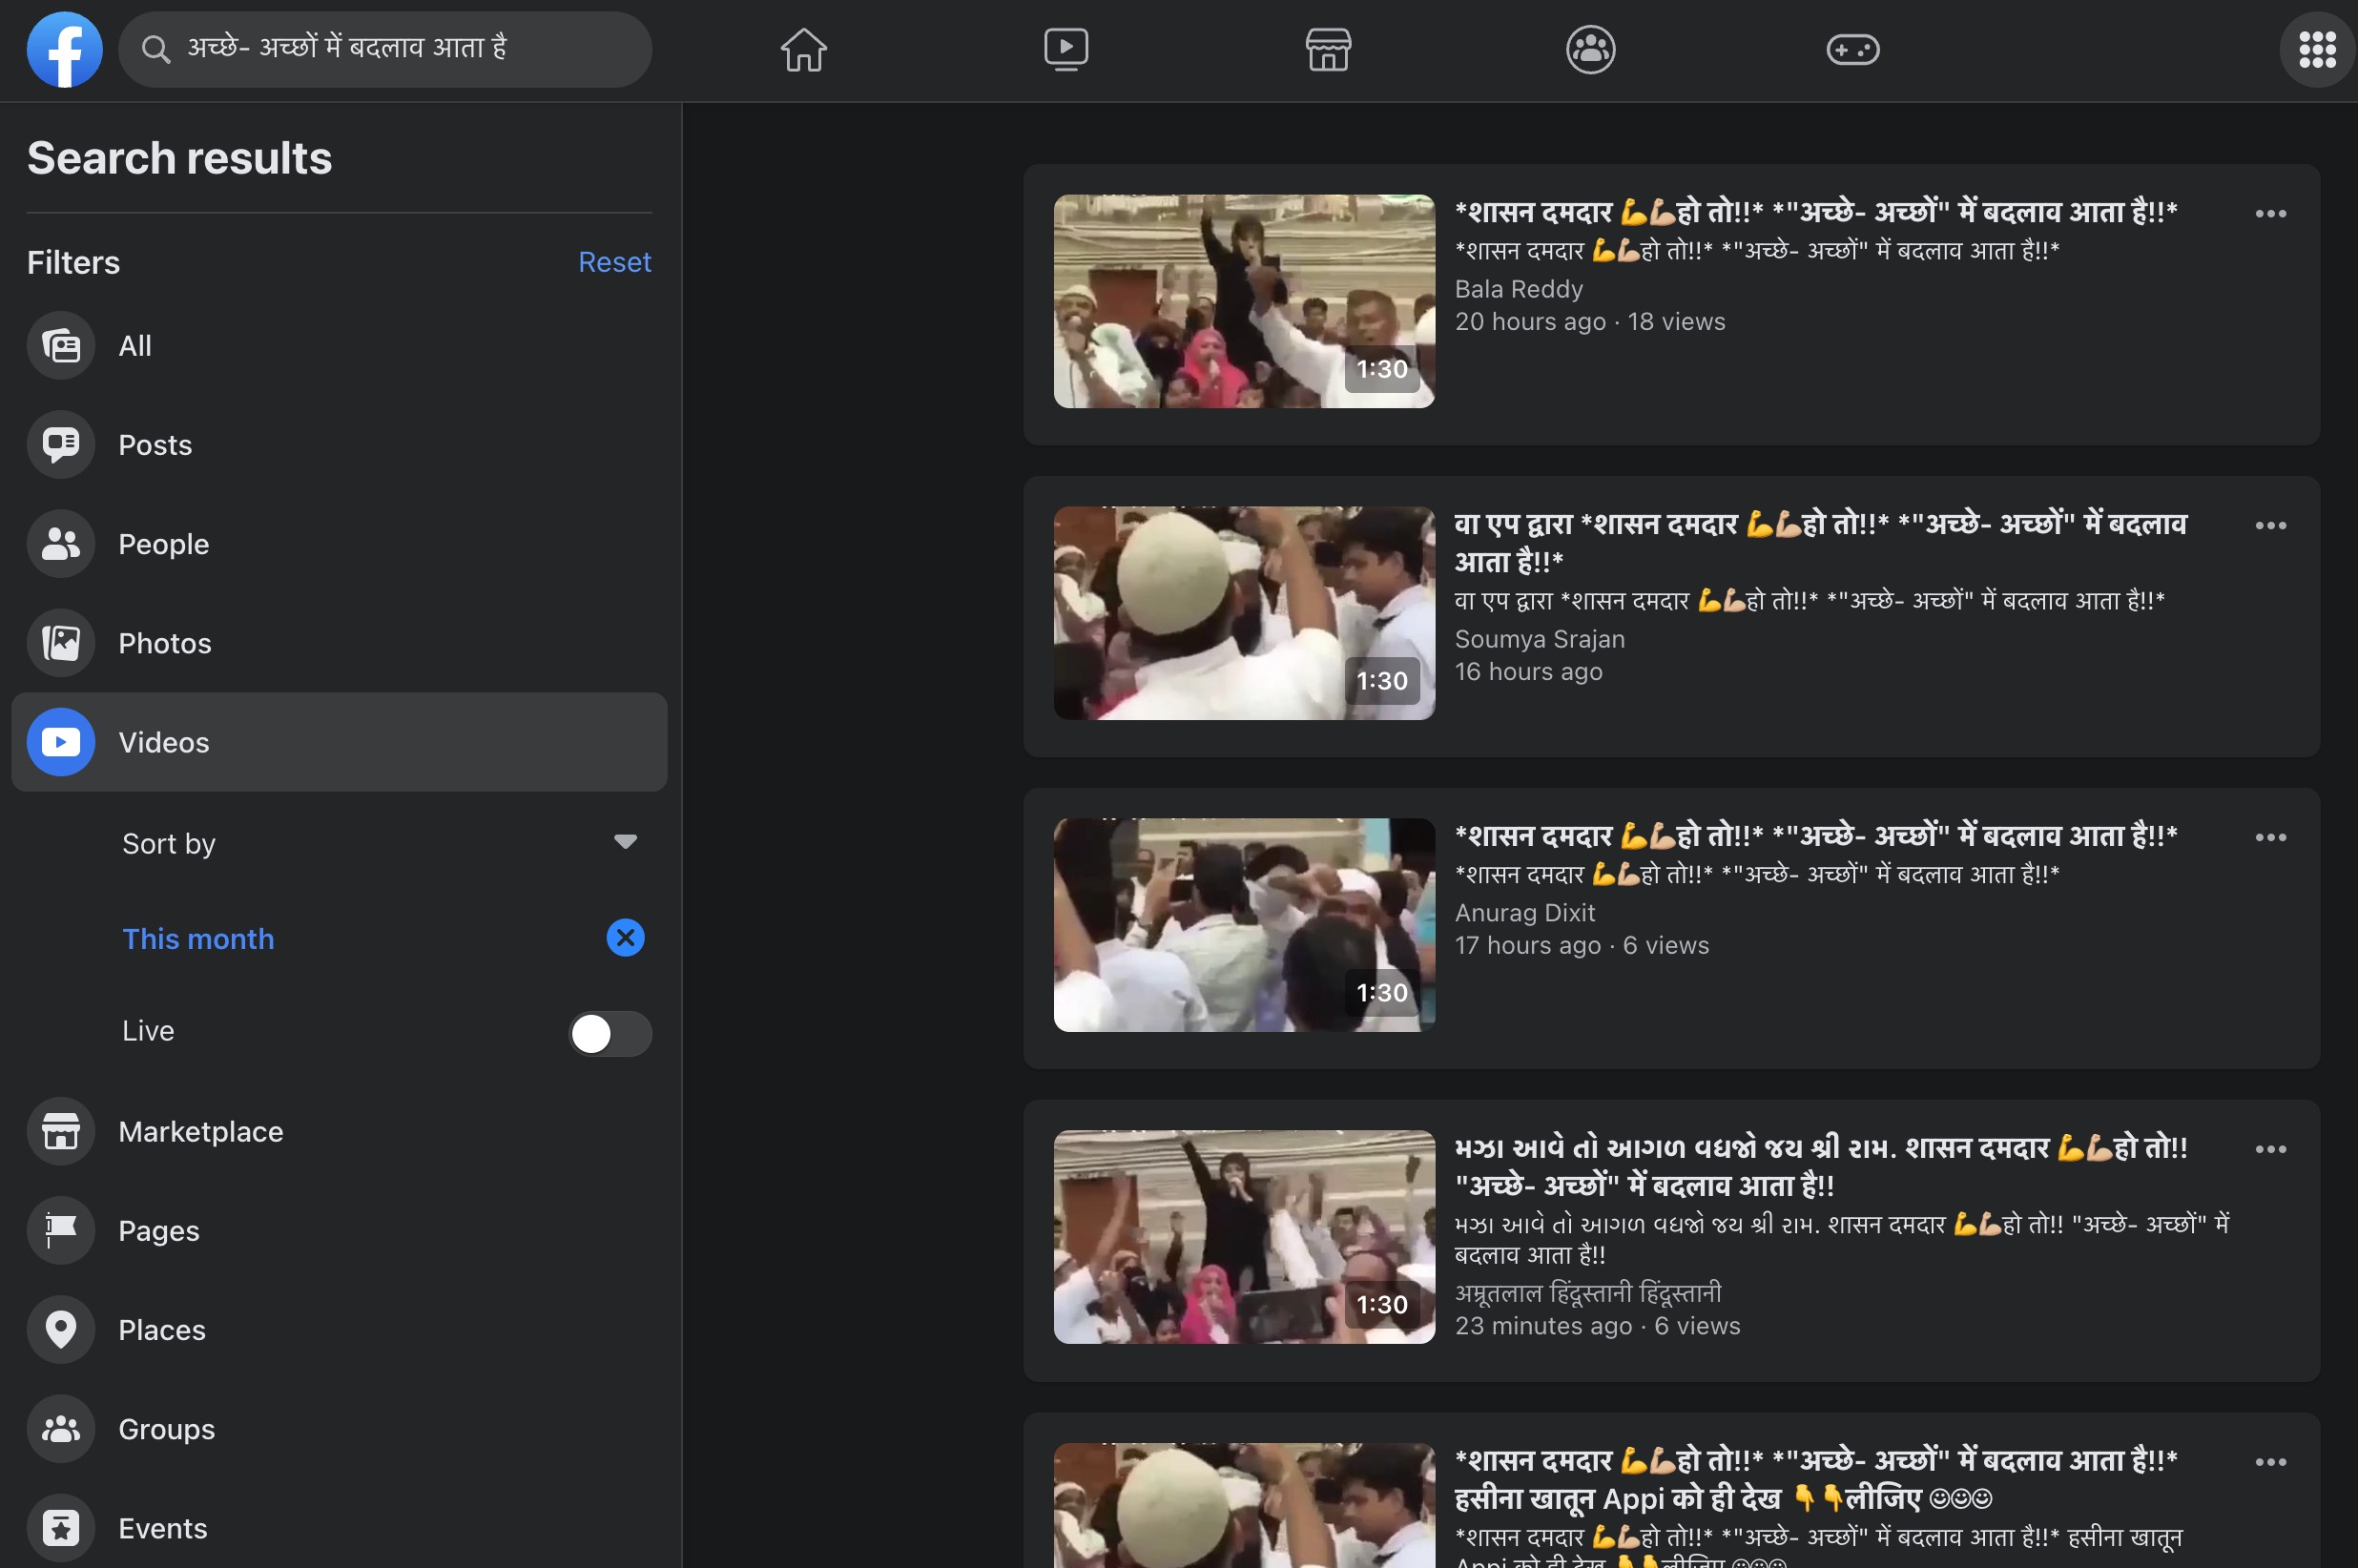This screenshot has height=1568, width=2358.
Task: Switch to Posts results label
Action: [x=155, y=445]
